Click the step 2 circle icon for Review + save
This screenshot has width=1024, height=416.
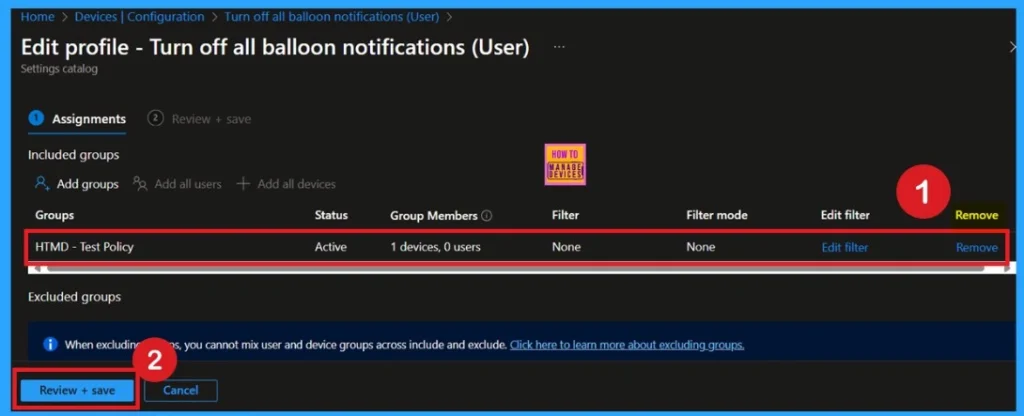[x=155, y=118]
